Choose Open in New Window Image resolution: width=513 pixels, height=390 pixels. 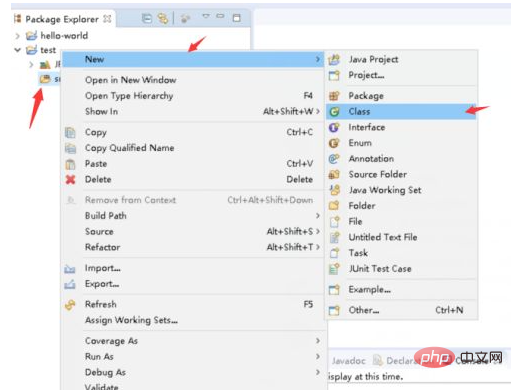[130, 80]
